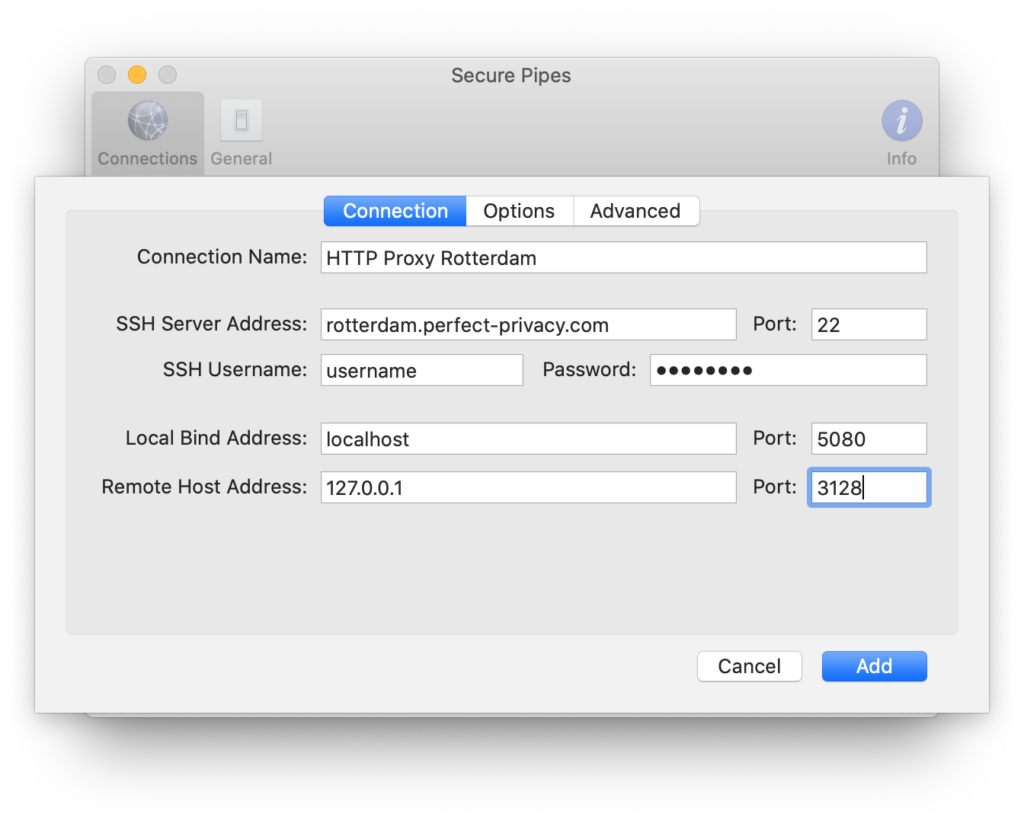This screenshot has height=830, width=1024.
Task: Click the SSH Server Address label
Action: 212,324
